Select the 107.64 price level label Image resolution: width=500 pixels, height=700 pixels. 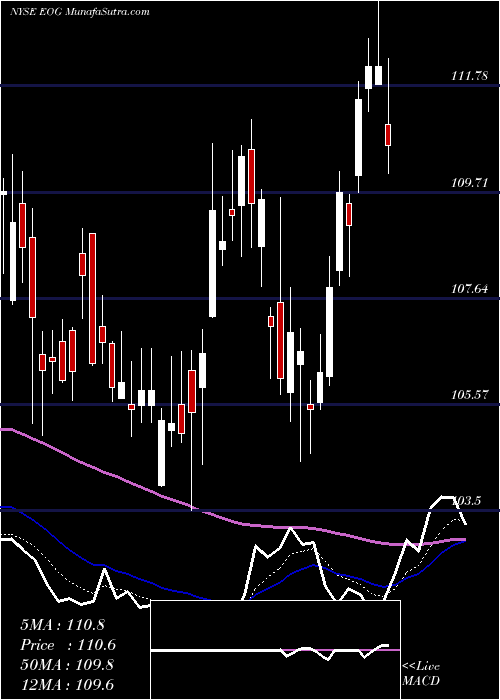click(469, 289)
